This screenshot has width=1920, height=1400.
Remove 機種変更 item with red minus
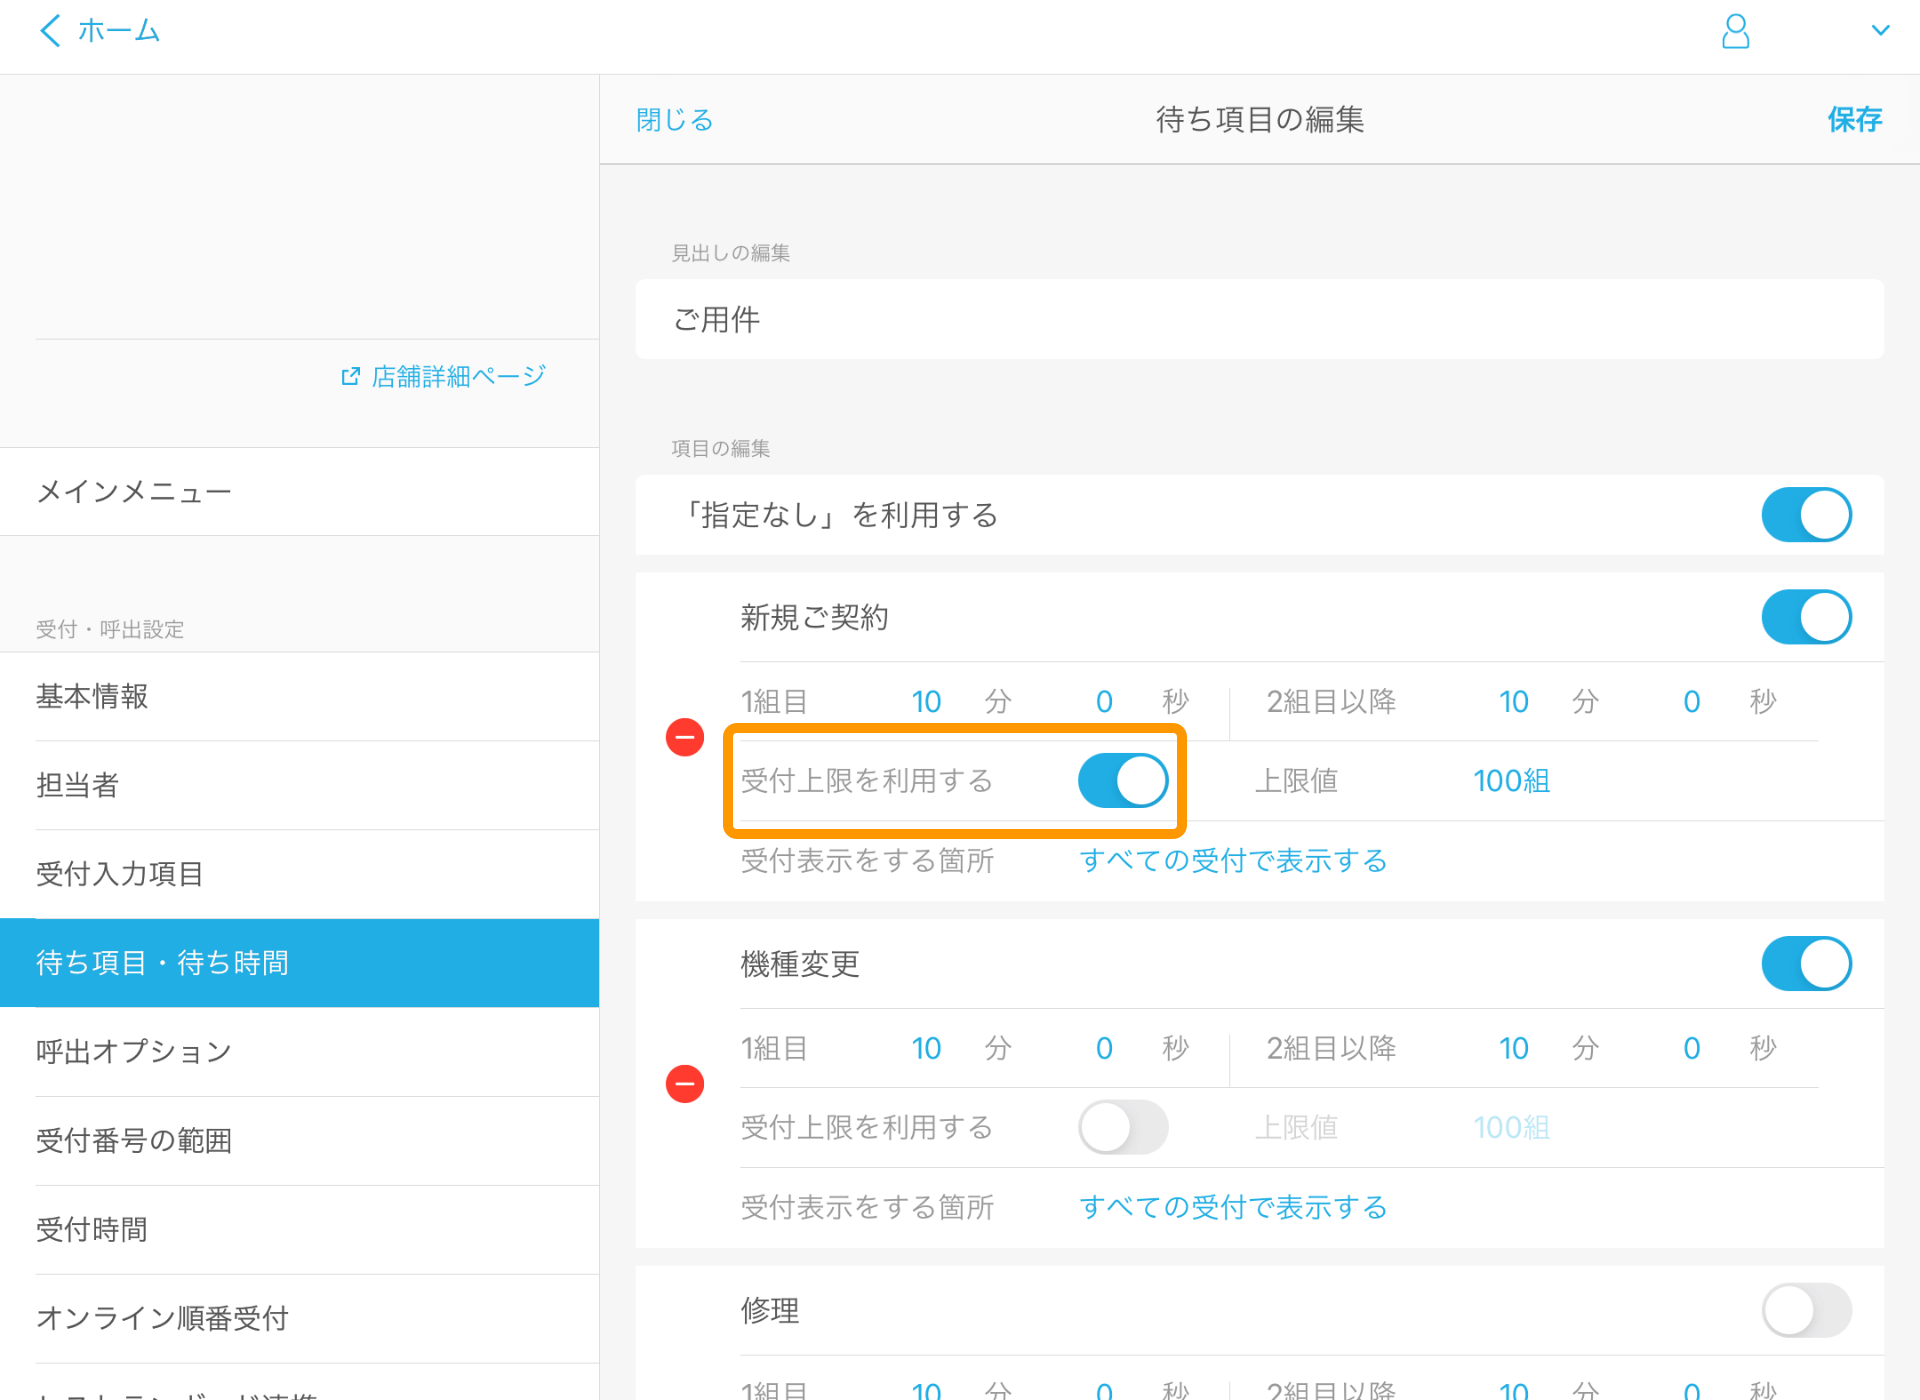coord(685,1084)
